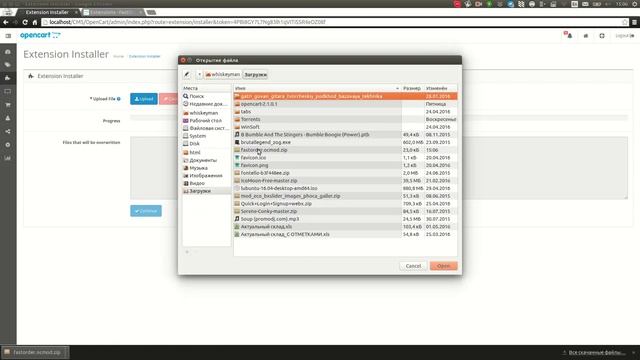Open System gear icon in OpenCart sidebar
640x360 pixels.
(8, 145)
